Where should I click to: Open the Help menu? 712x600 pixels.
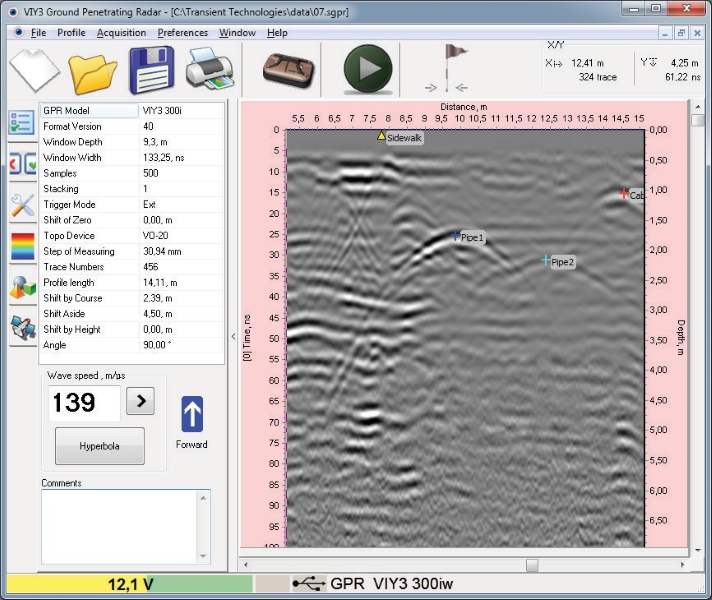(277, 33)
